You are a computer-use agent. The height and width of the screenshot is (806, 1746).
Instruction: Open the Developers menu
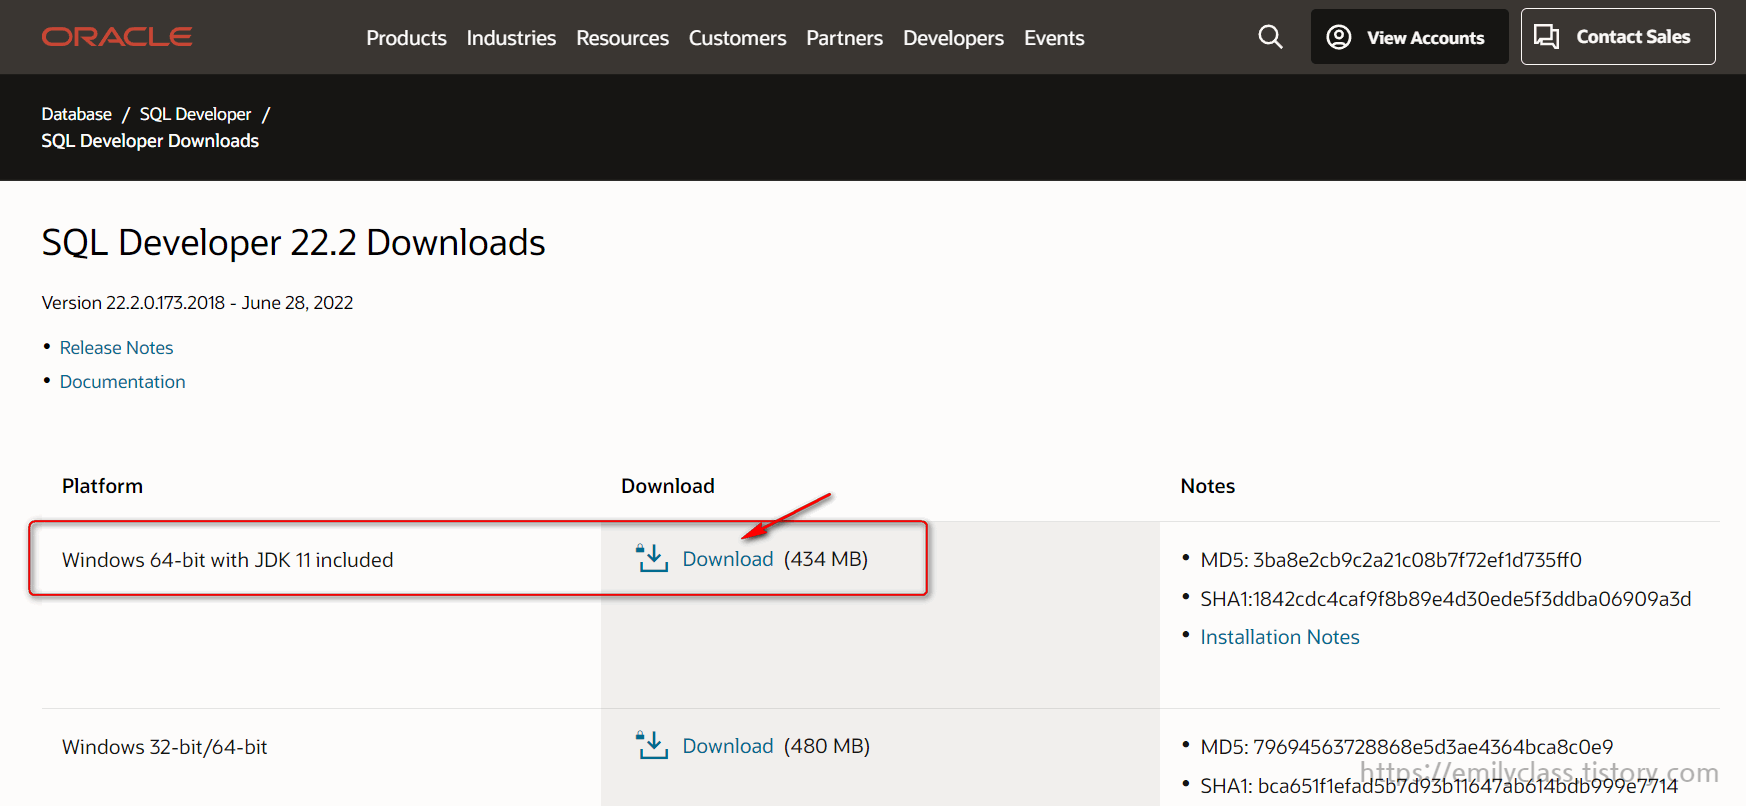click(953, 38)
